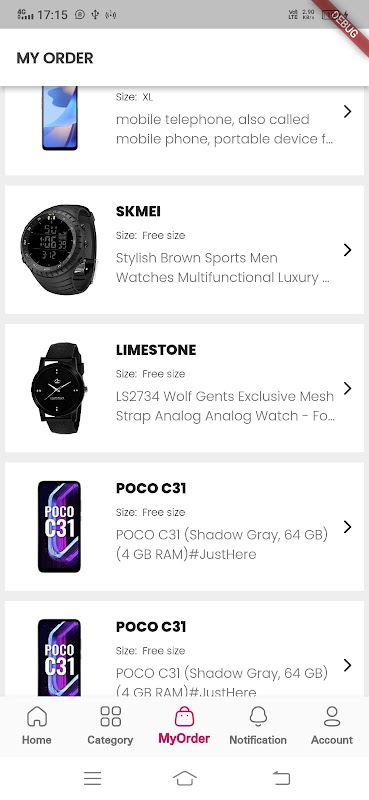Expand the mobile telephone order chevron
The height and width of the screenshot is (800, 369).
(348, 111)
